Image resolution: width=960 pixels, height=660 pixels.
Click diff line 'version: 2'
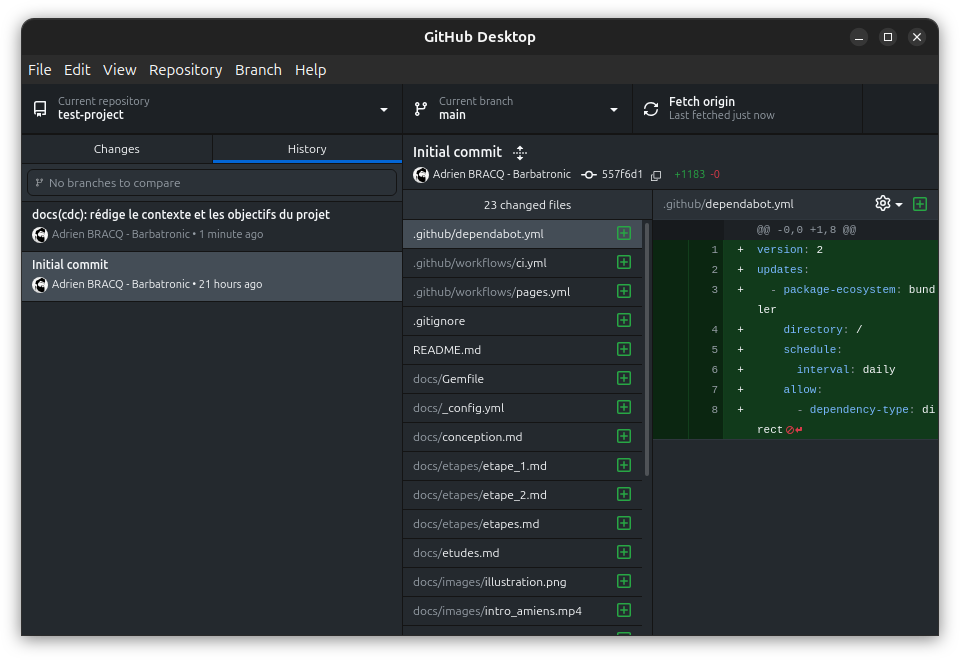(x=795, y=250)
